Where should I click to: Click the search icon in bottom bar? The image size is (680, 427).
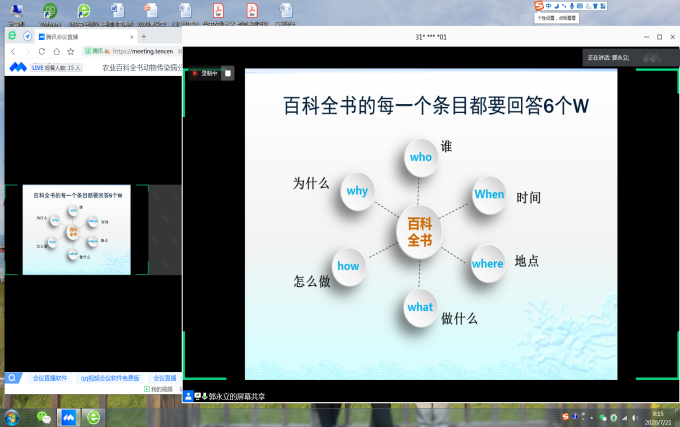(12, 378)
